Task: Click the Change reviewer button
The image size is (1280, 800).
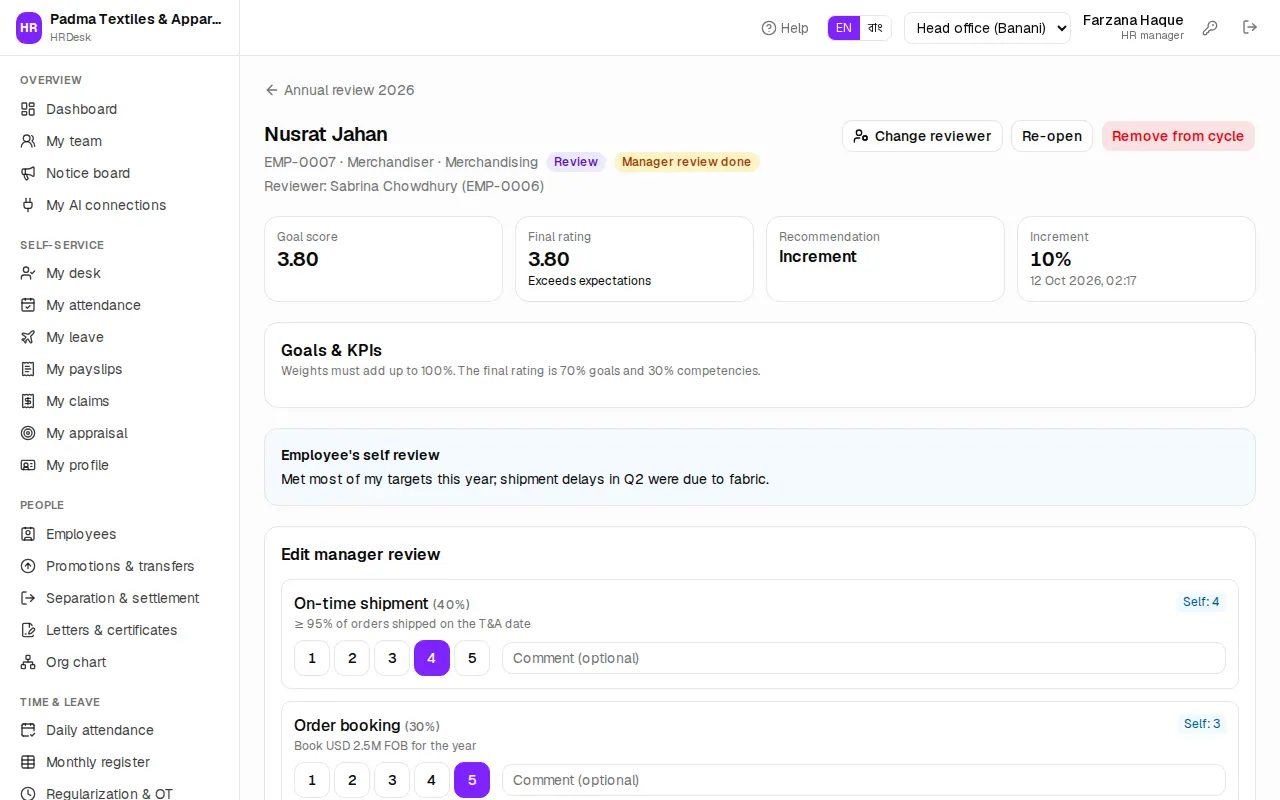Action: pyautogui.click(x=922, y=136)
